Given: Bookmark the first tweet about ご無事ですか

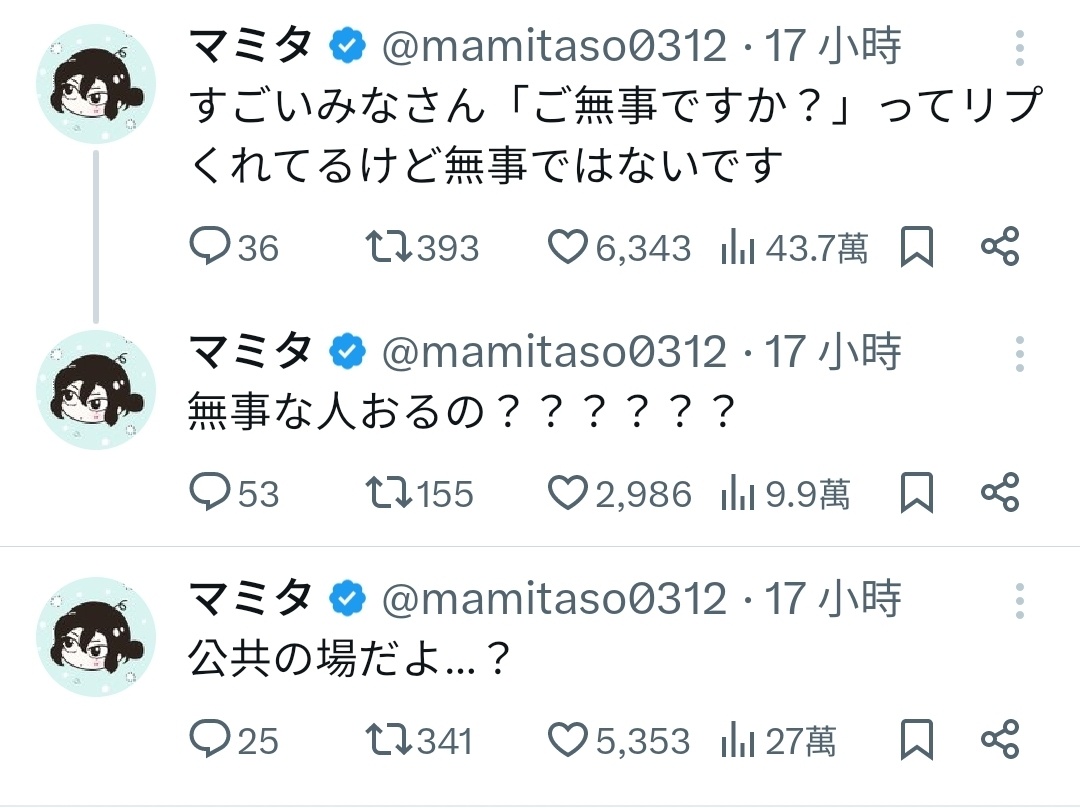Looking at the screenshot, I should tap(917, 247).
